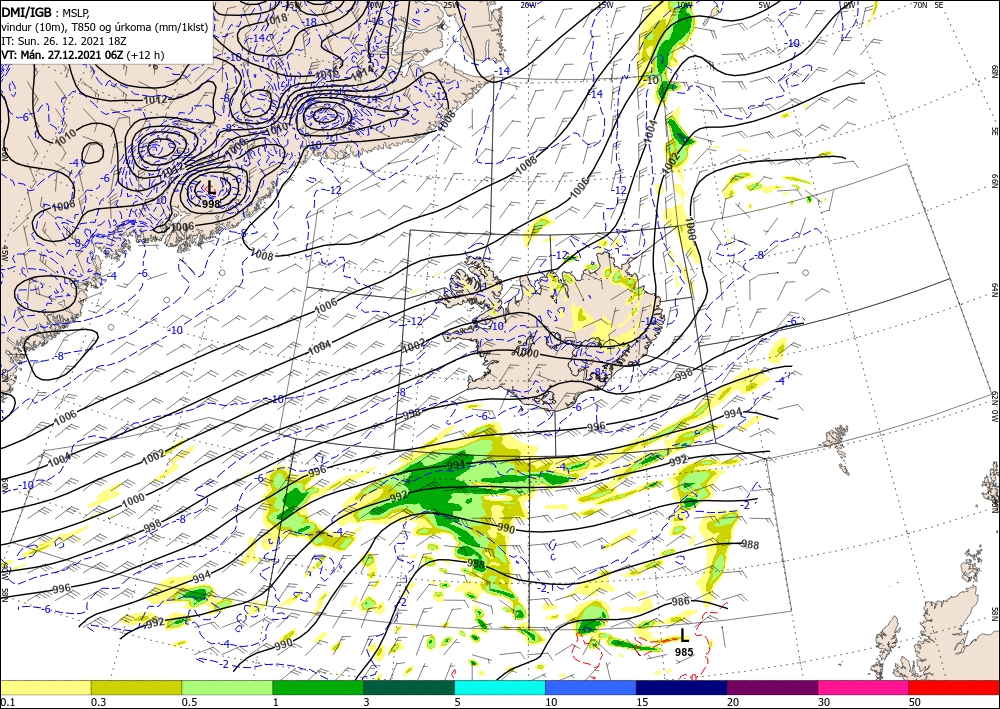This screenshot has width=1000, height=709.
Task: Click the olive yellow 0.3–0.5 legend swatch
Action: pyautogui.click(x=136, y=687)
